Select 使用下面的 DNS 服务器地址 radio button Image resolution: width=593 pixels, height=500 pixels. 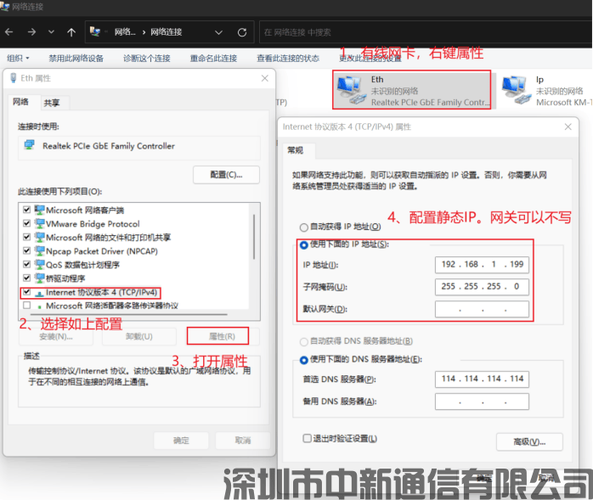click(x=304, y=360)
